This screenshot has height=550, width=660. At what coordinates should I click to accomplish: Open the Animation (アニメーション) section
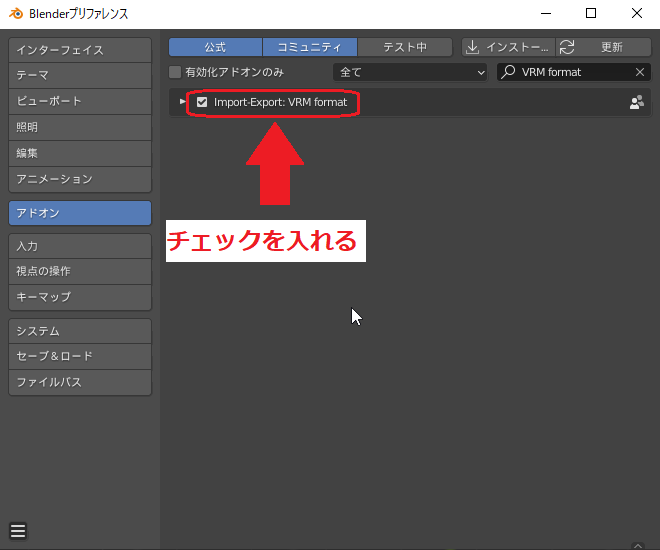[x=80, y=179]
